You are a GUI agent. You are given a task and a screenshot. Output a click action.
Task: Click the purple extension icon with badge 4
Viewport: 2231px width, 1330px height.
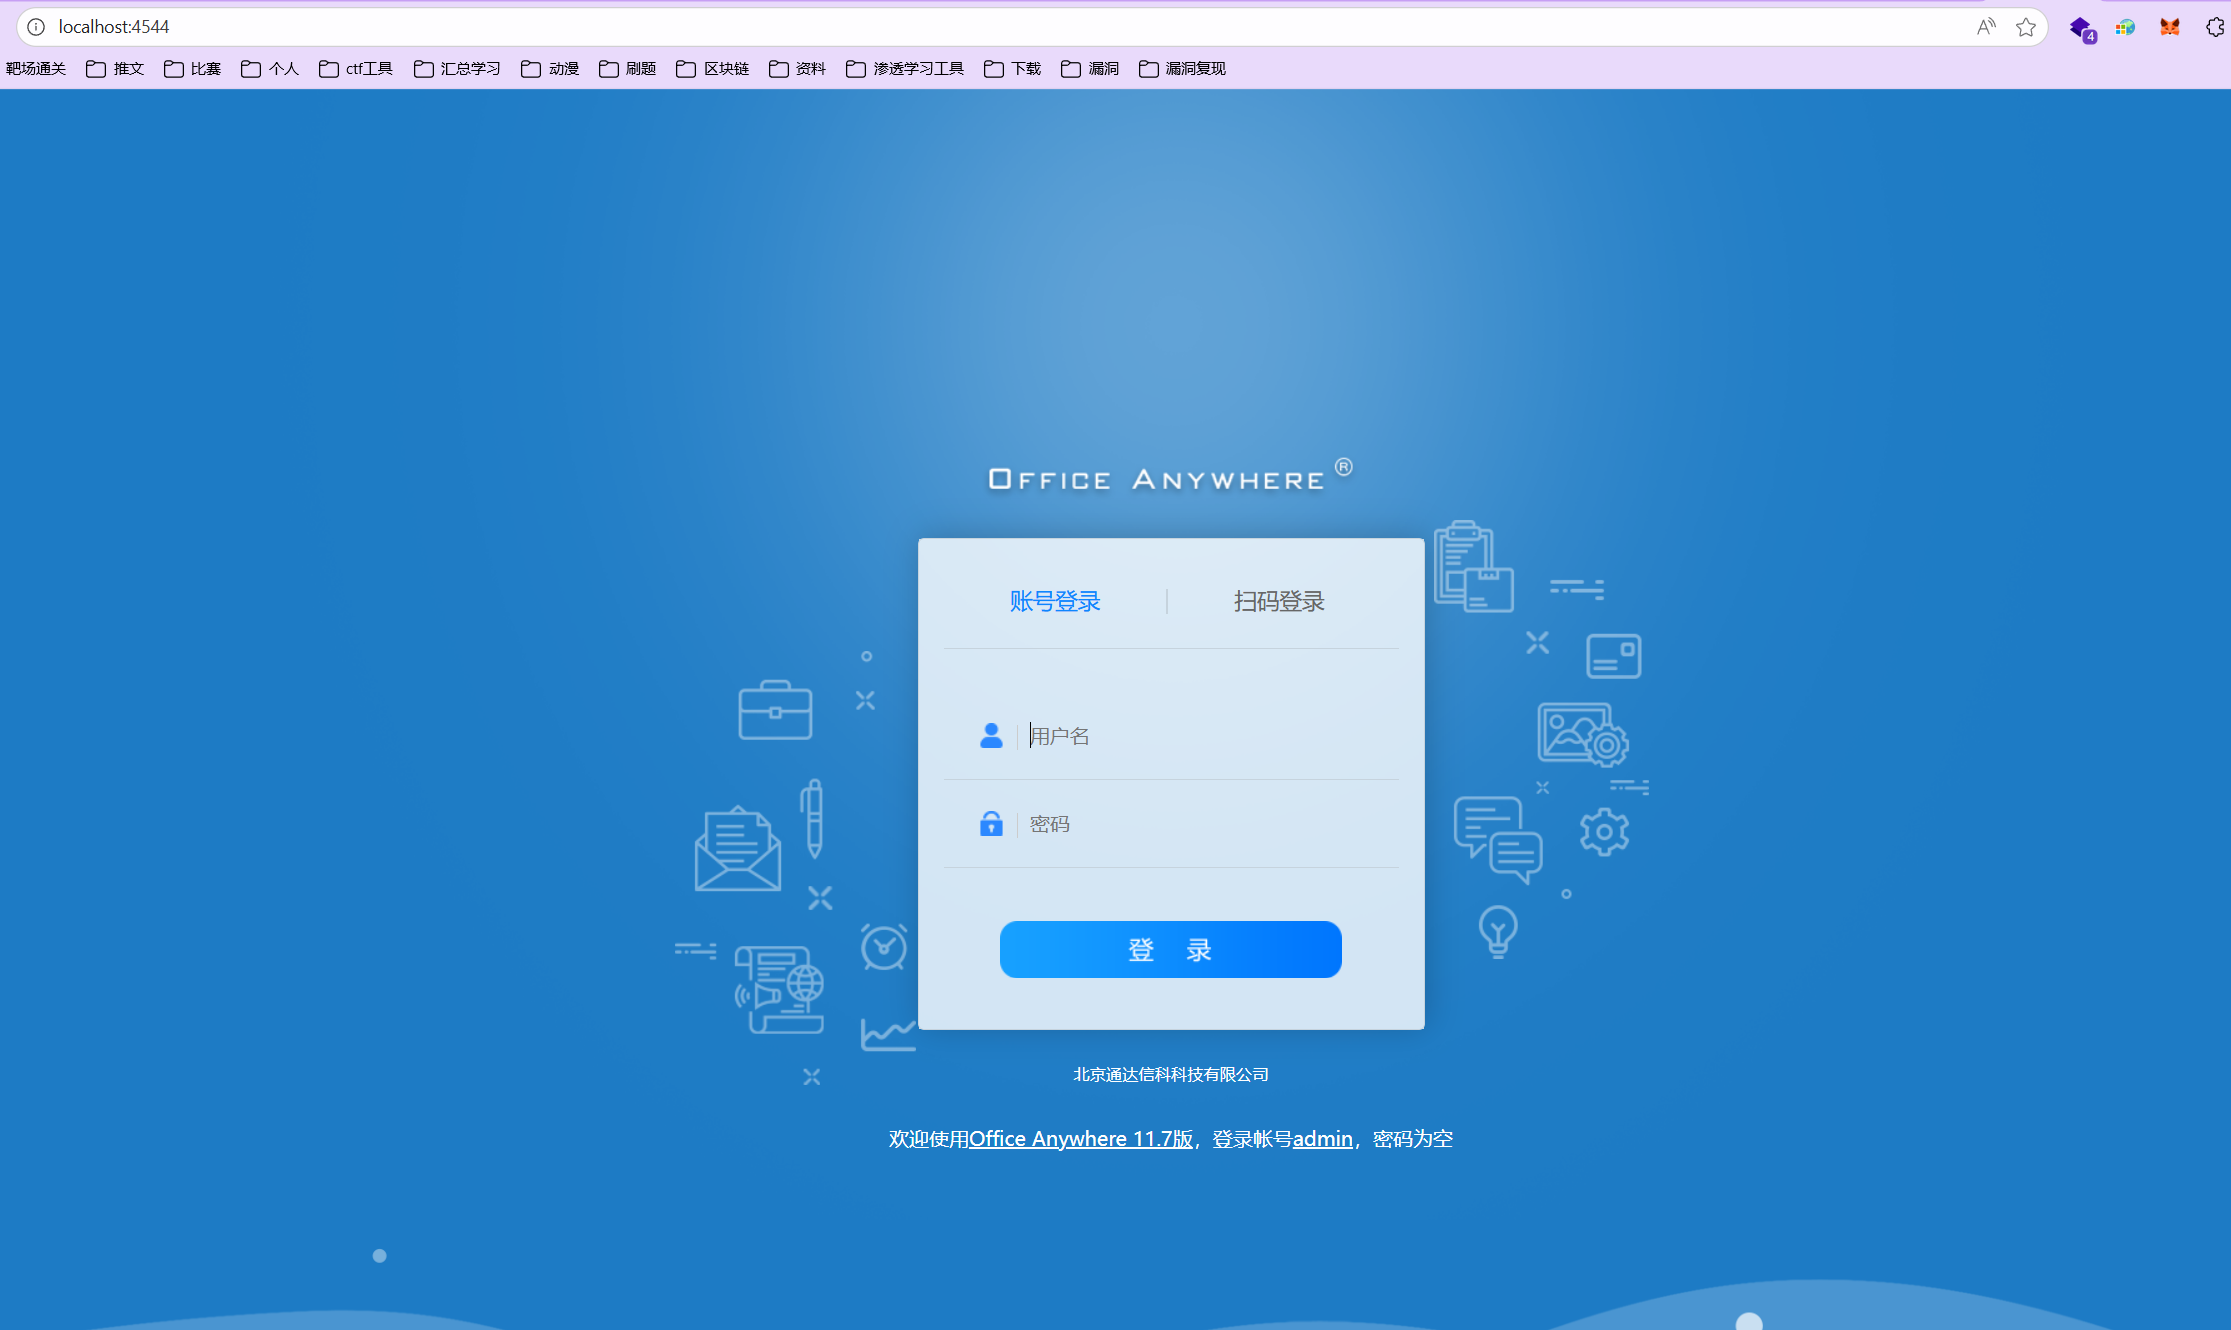(x=2081, y=28)
